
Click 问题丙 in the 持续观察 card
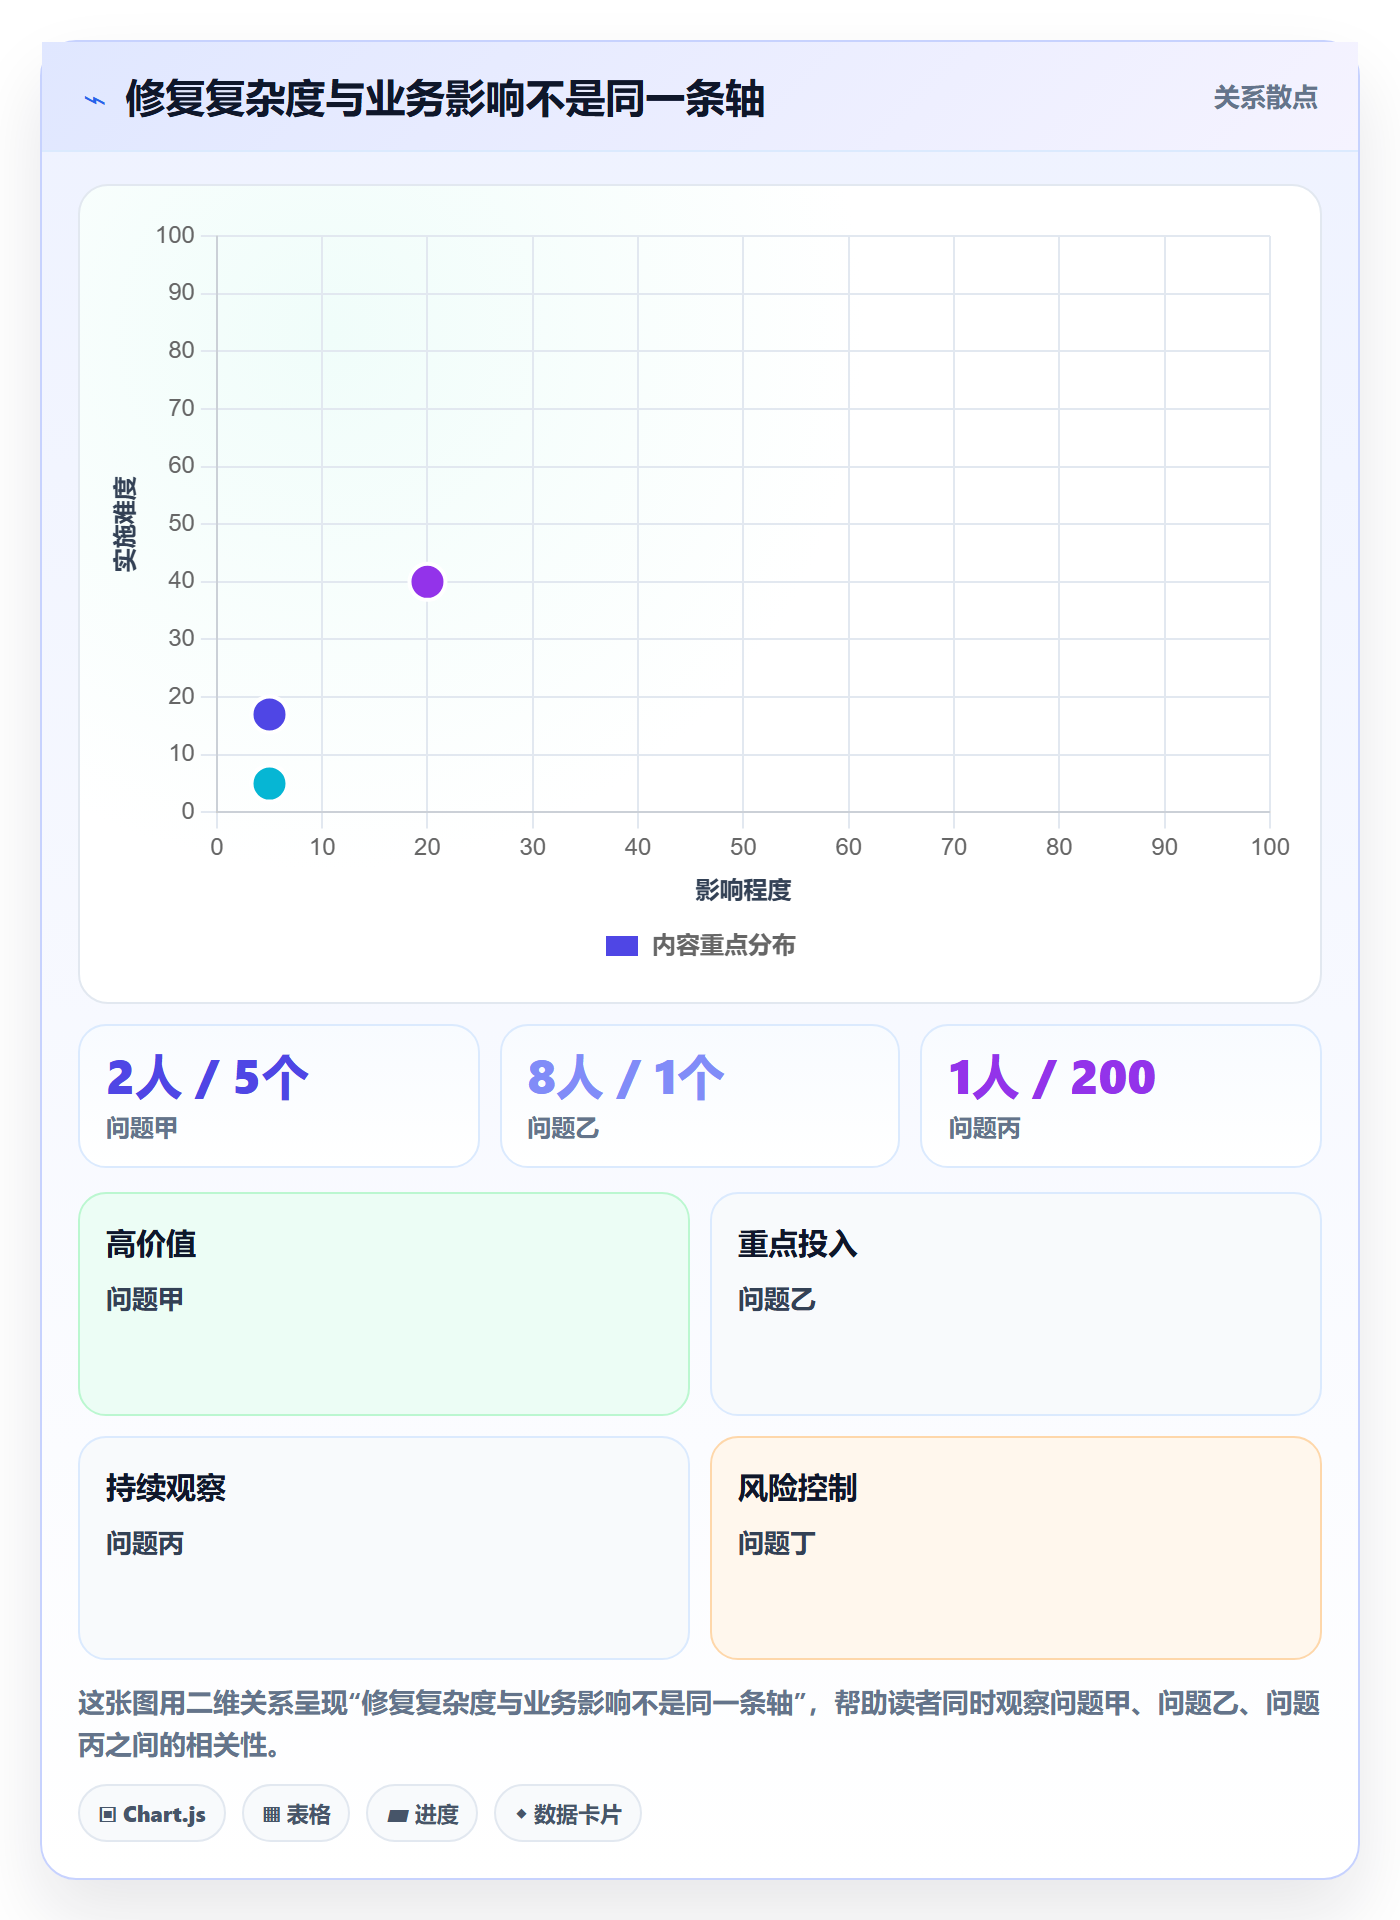point(145,1544)
